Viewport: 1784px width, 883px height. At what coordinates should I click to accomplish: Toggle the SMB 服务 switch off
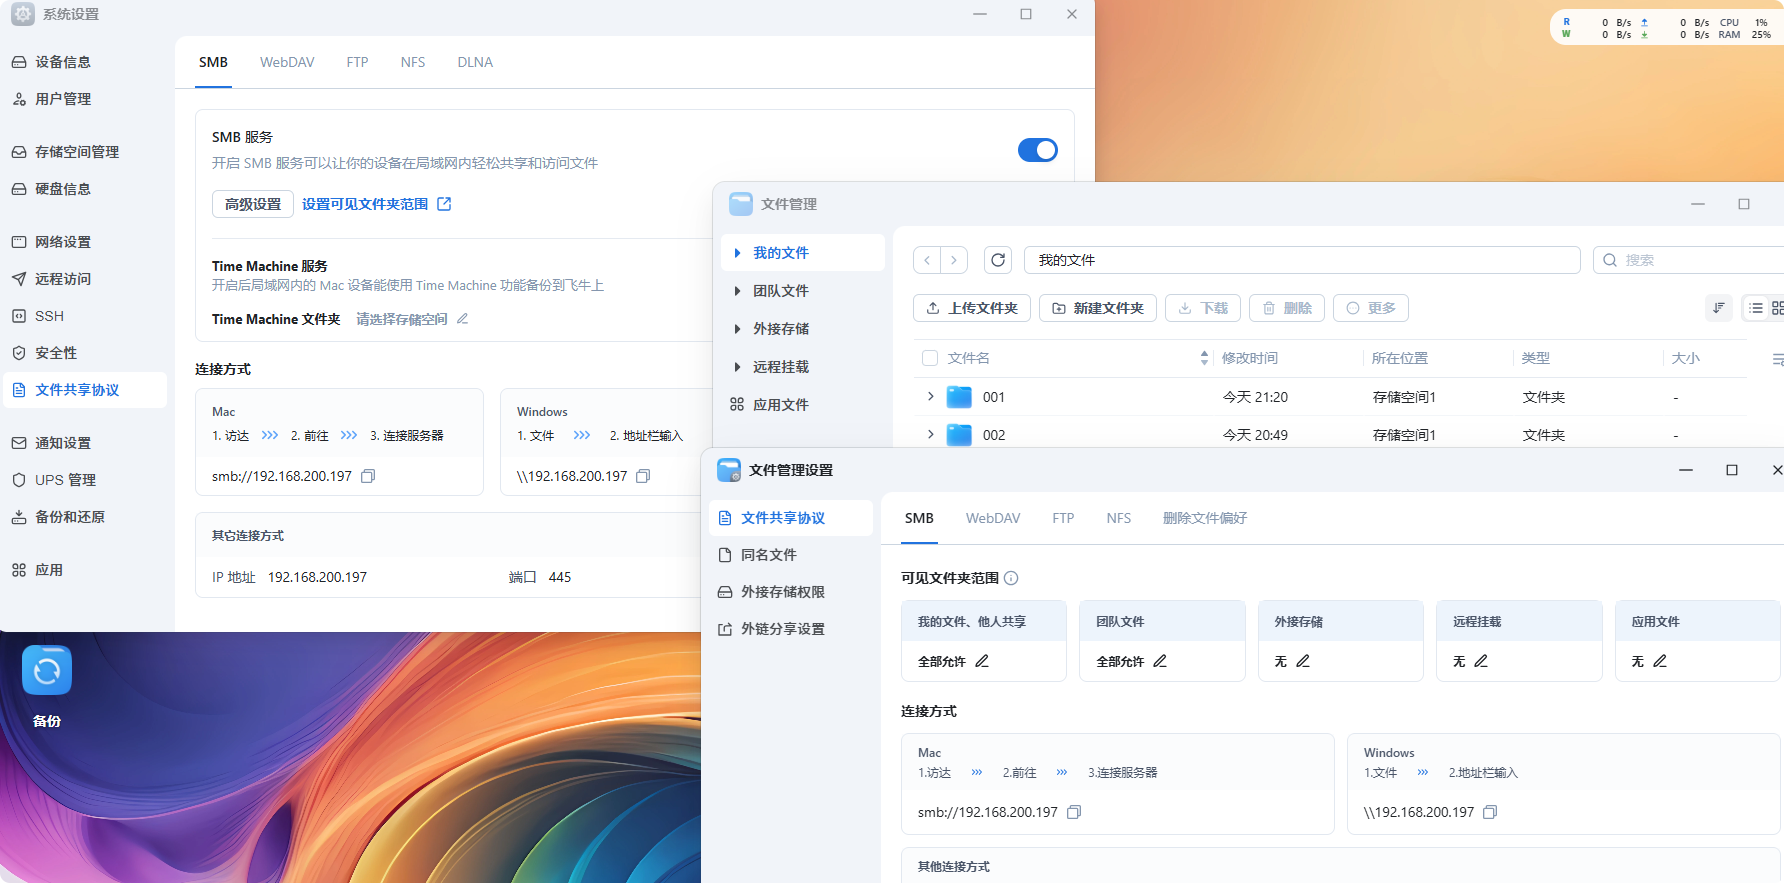pyautogui.click(x=1038, y=150)
